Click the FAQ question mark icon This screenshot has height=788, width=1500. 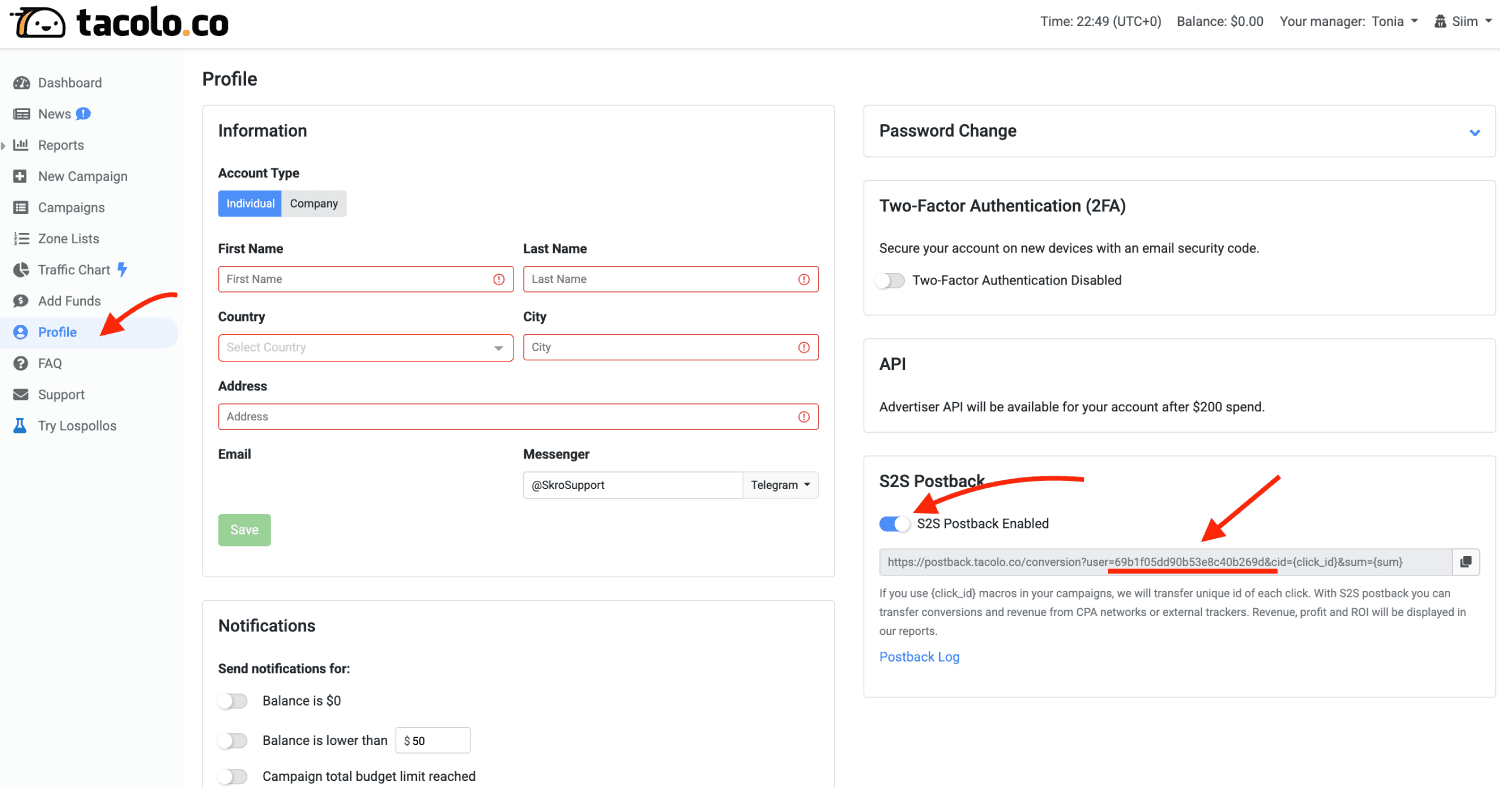(20, 363)
